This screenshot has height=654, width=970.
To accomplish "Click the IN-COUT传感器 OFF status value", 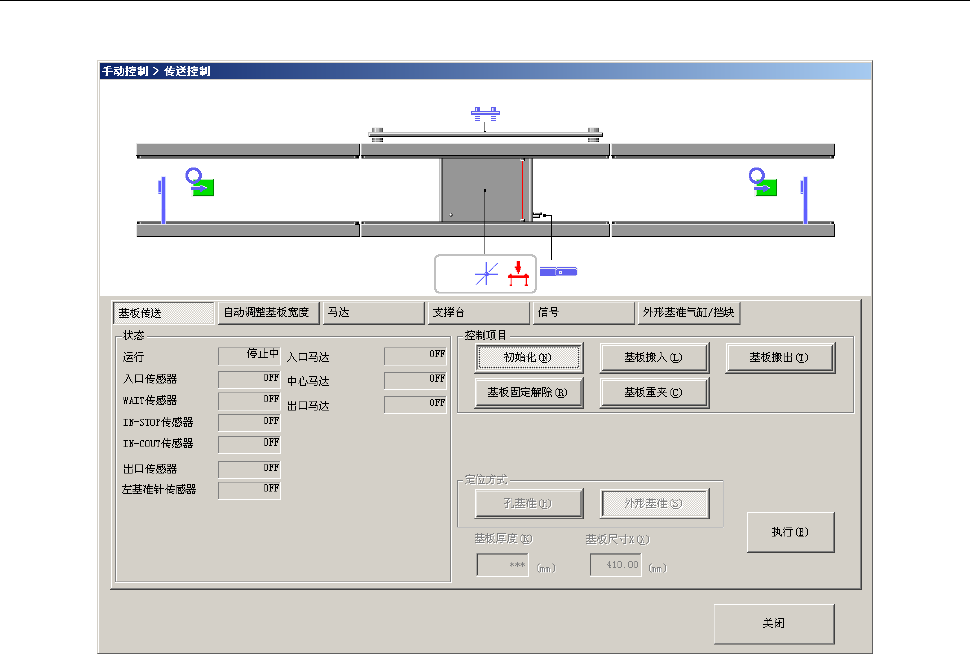I will [x=249, y=444].
